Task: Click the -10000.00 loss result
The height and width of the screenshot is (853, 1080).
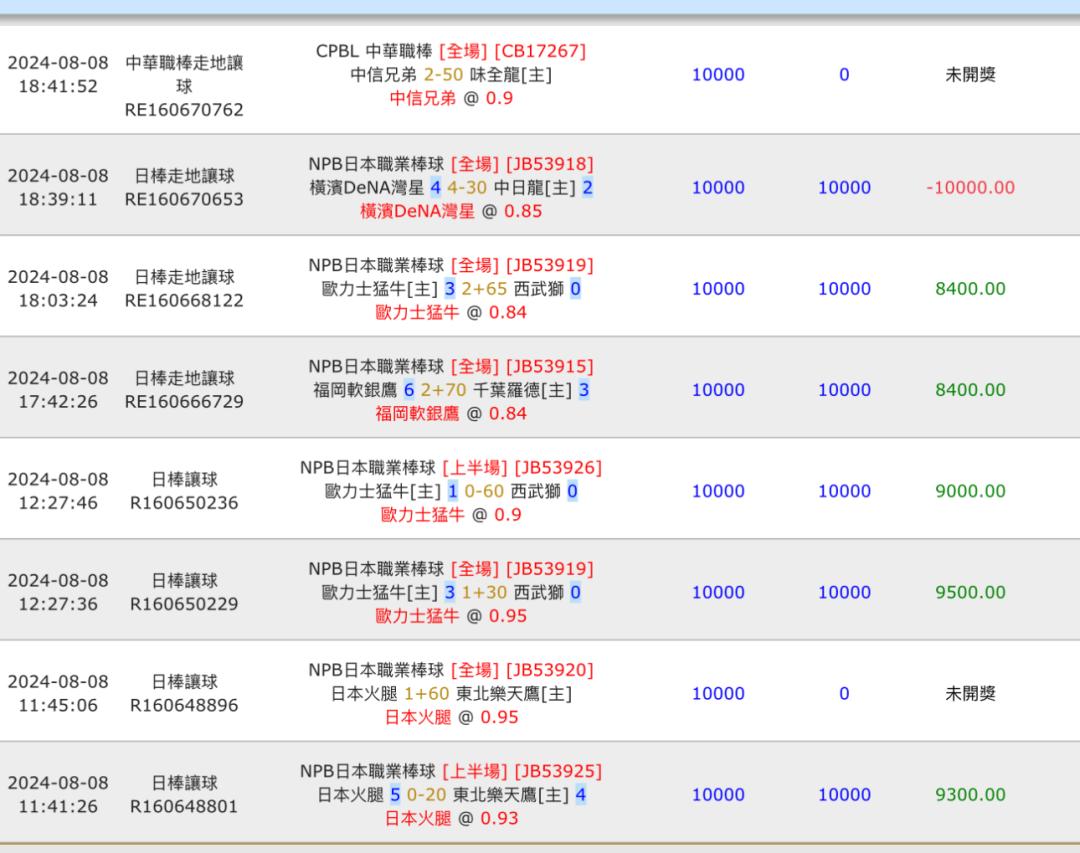Action: 970,187
